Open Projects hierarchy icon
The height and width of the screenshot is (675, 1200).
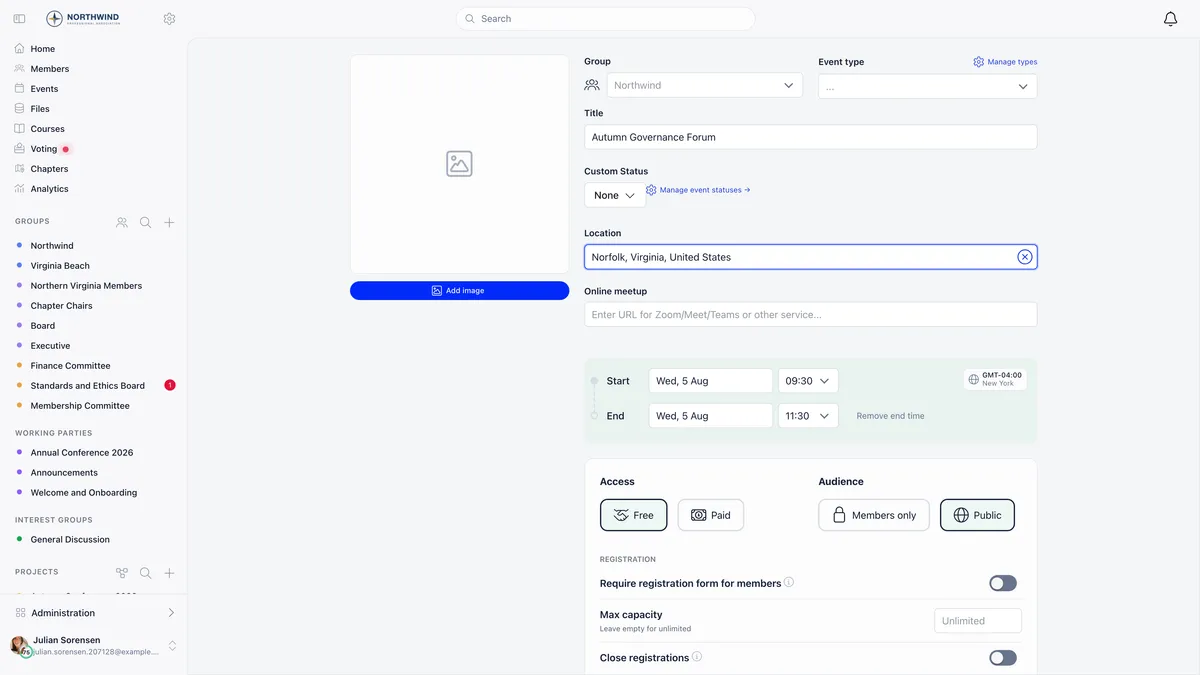tap(121, 573)
